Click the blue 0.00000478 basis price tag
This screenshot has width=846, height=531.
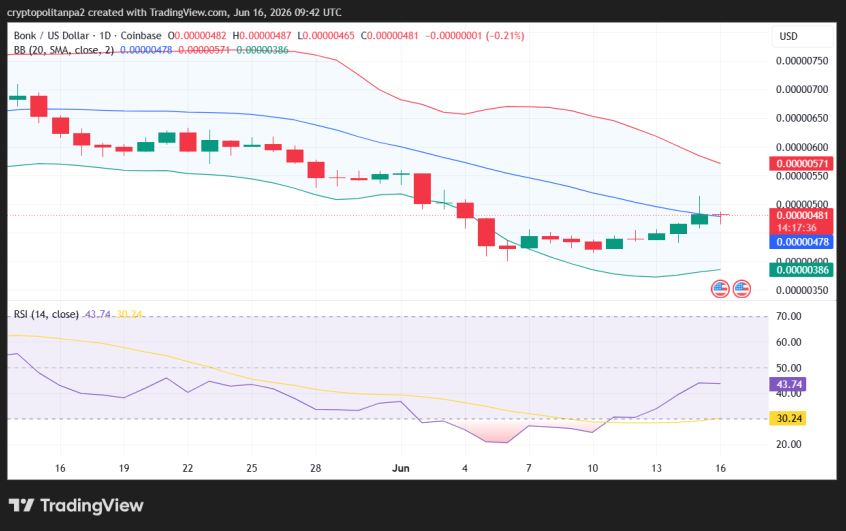(x=801, y=242)
